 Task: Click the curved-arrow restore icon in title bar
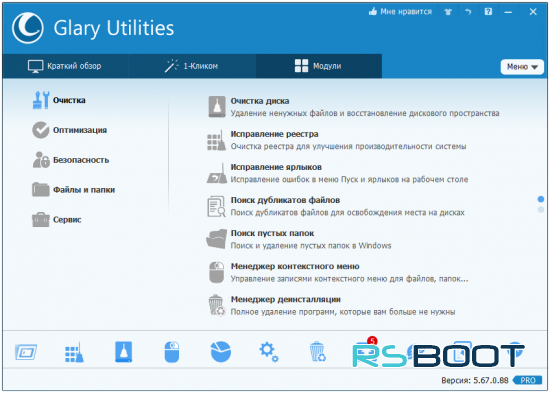pyautogui.click(x=468, y=12)
